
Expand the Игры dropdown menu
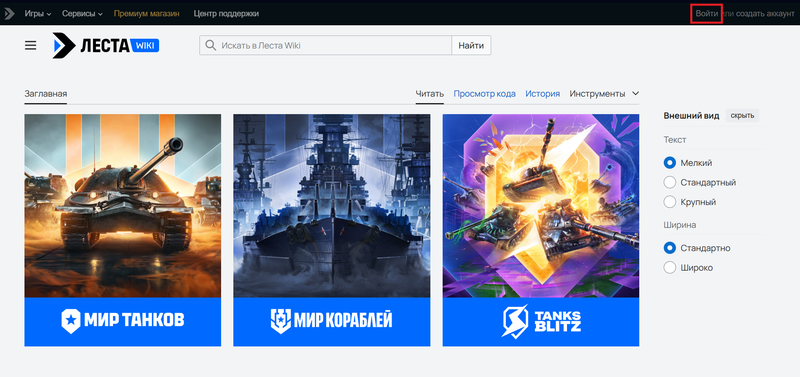click(x=38, y=14)
